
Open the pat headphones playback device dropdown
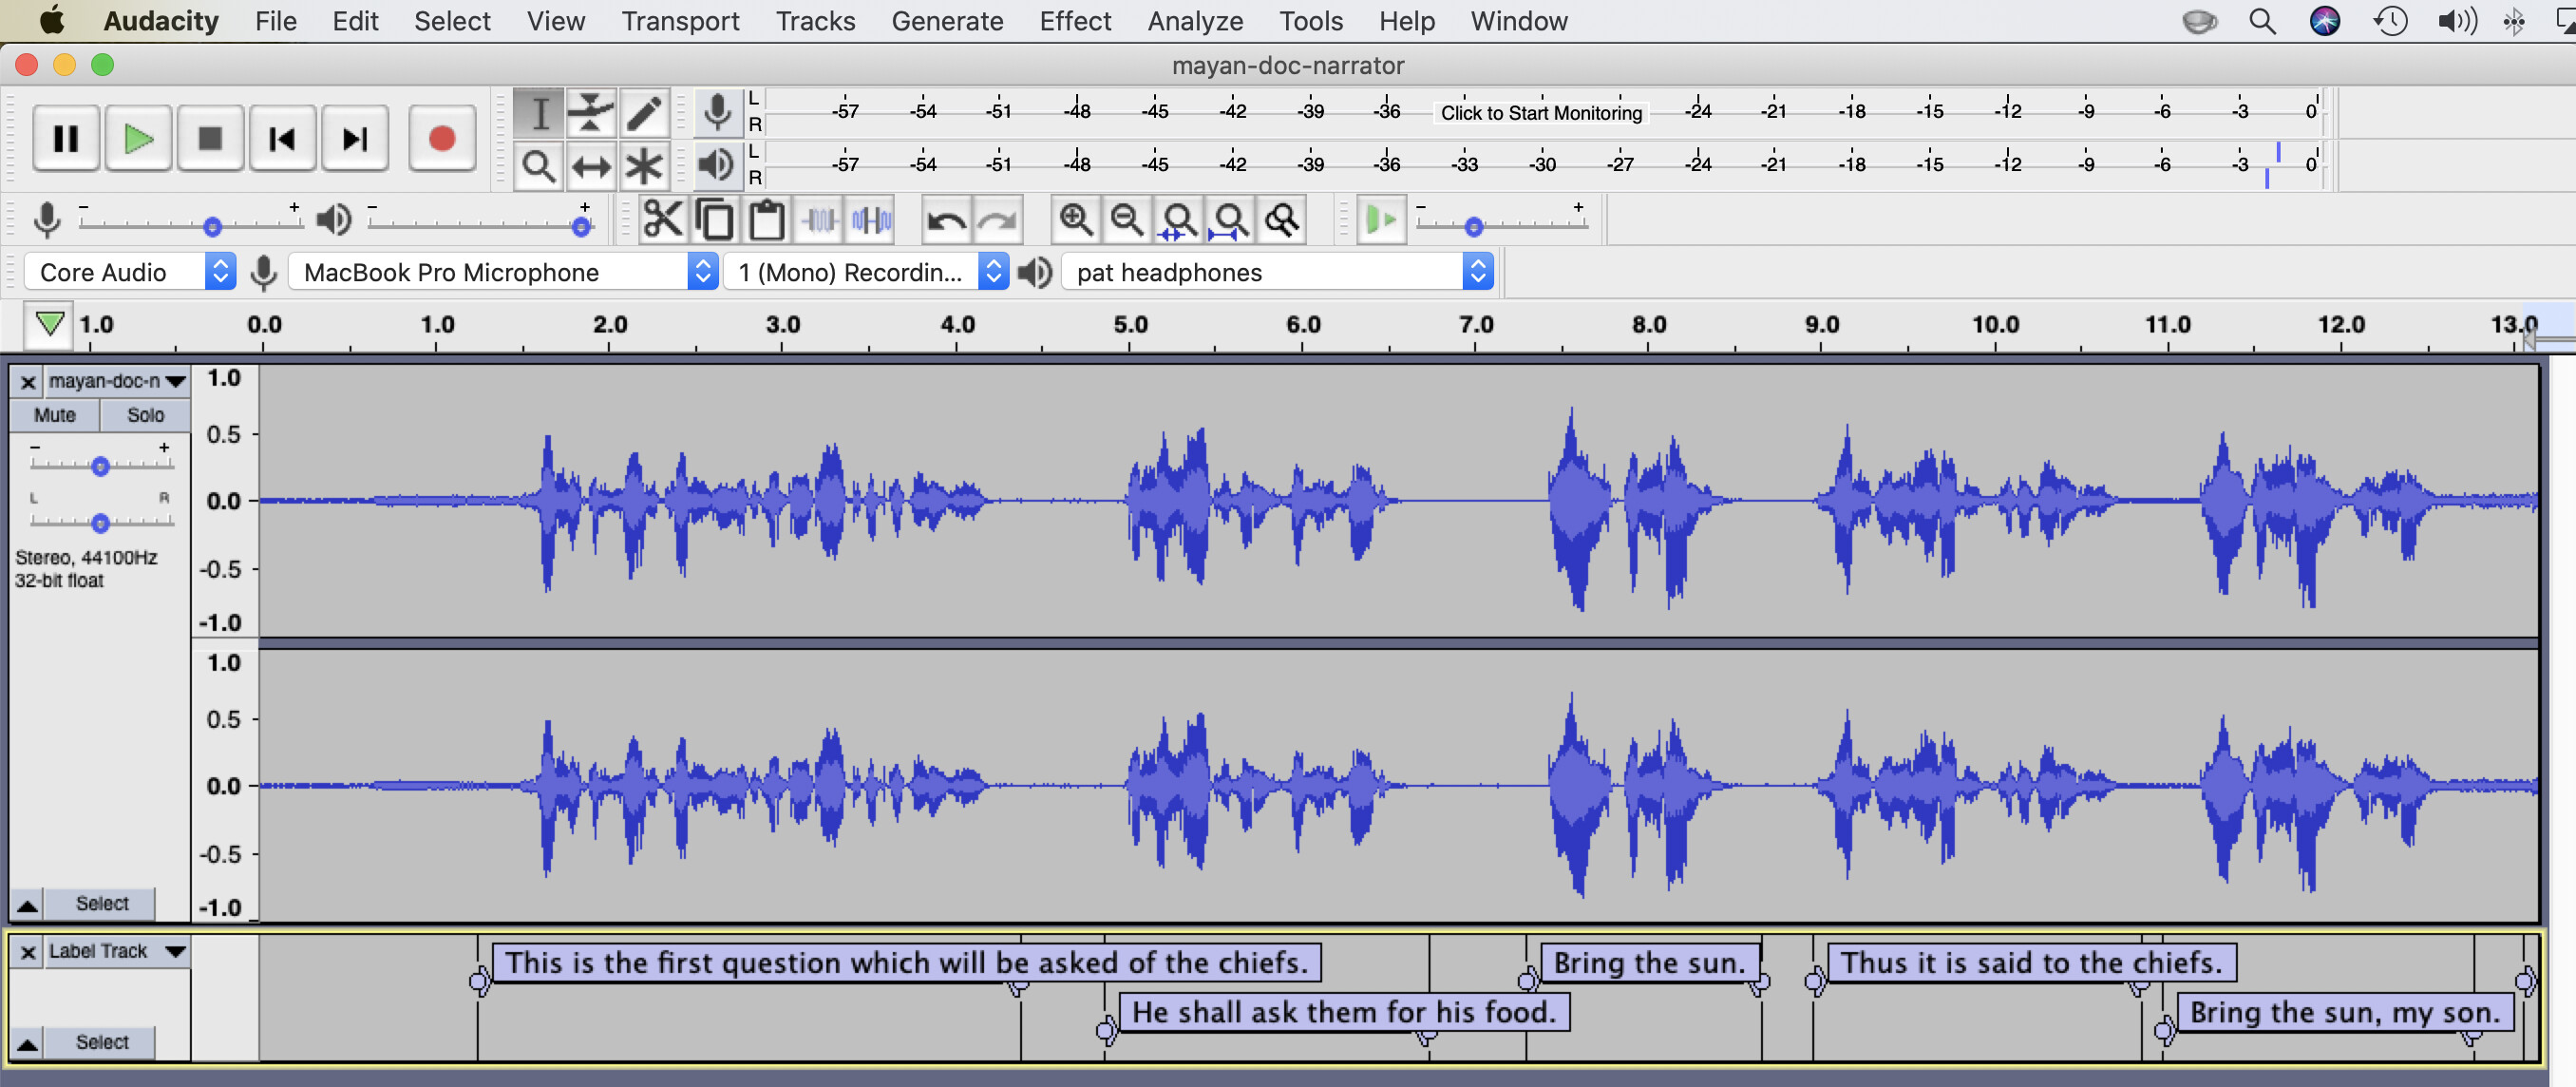tap(1278, 272)
